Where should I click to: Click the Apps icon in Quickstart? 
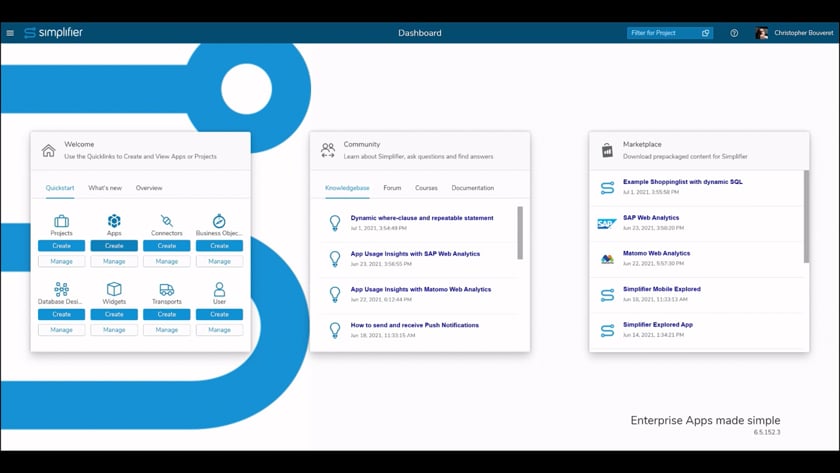[x=114, y=221]
